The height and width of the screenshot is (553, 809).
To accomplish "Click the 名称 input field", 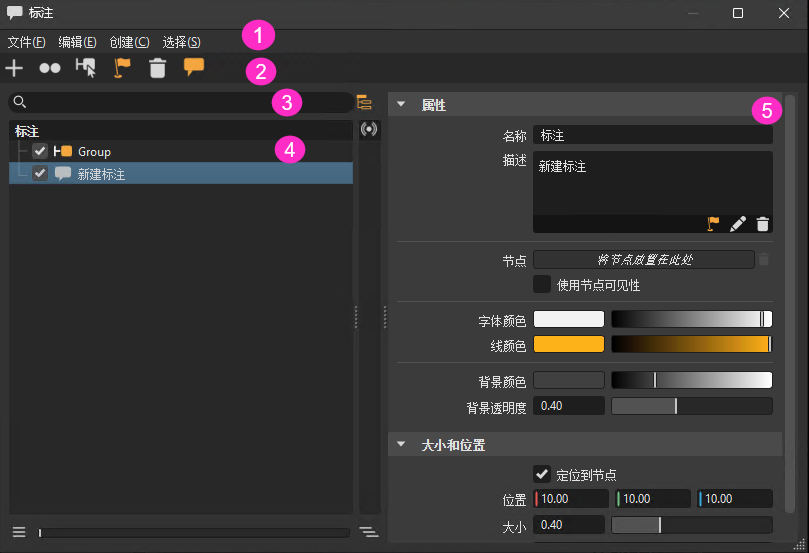I will tap(653, 136).
